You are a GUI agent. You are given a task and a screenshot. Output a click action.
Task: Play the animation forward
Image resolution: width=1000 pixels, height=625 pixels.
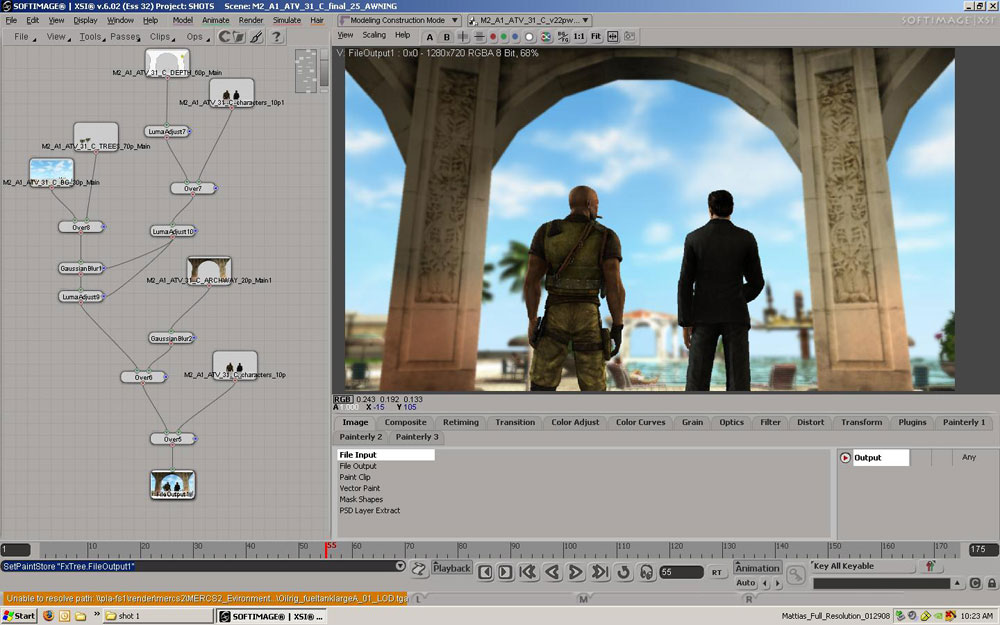click(576, 572)
